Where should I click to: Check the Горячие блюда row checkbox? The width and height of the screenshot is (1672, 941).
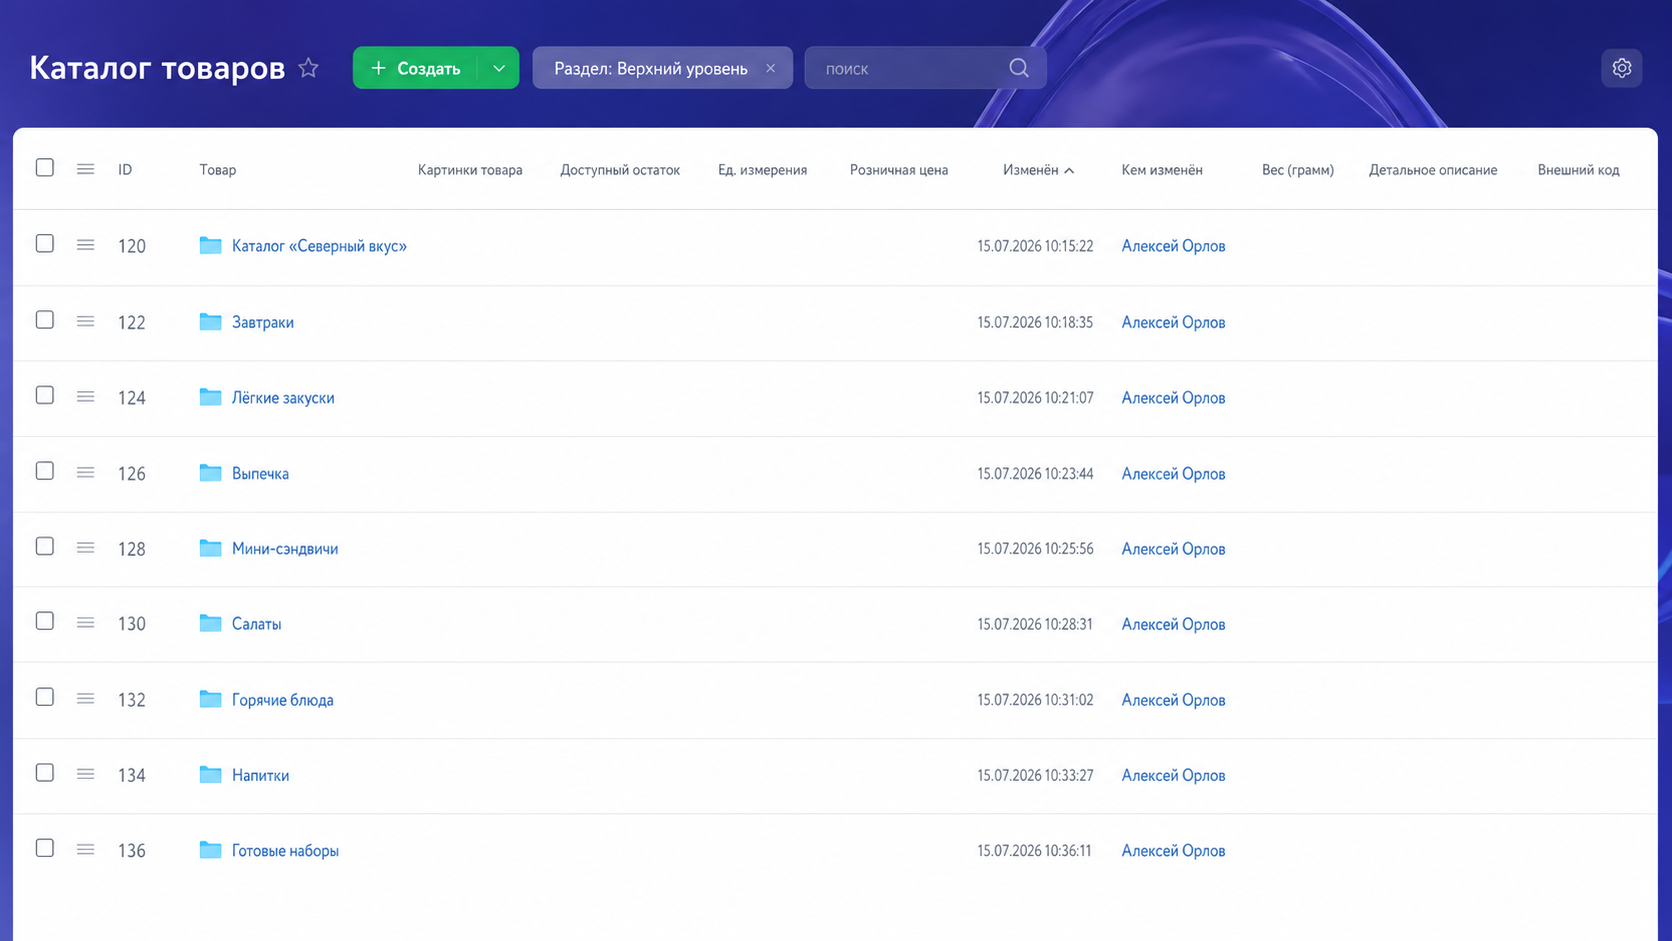click(45, 697)
